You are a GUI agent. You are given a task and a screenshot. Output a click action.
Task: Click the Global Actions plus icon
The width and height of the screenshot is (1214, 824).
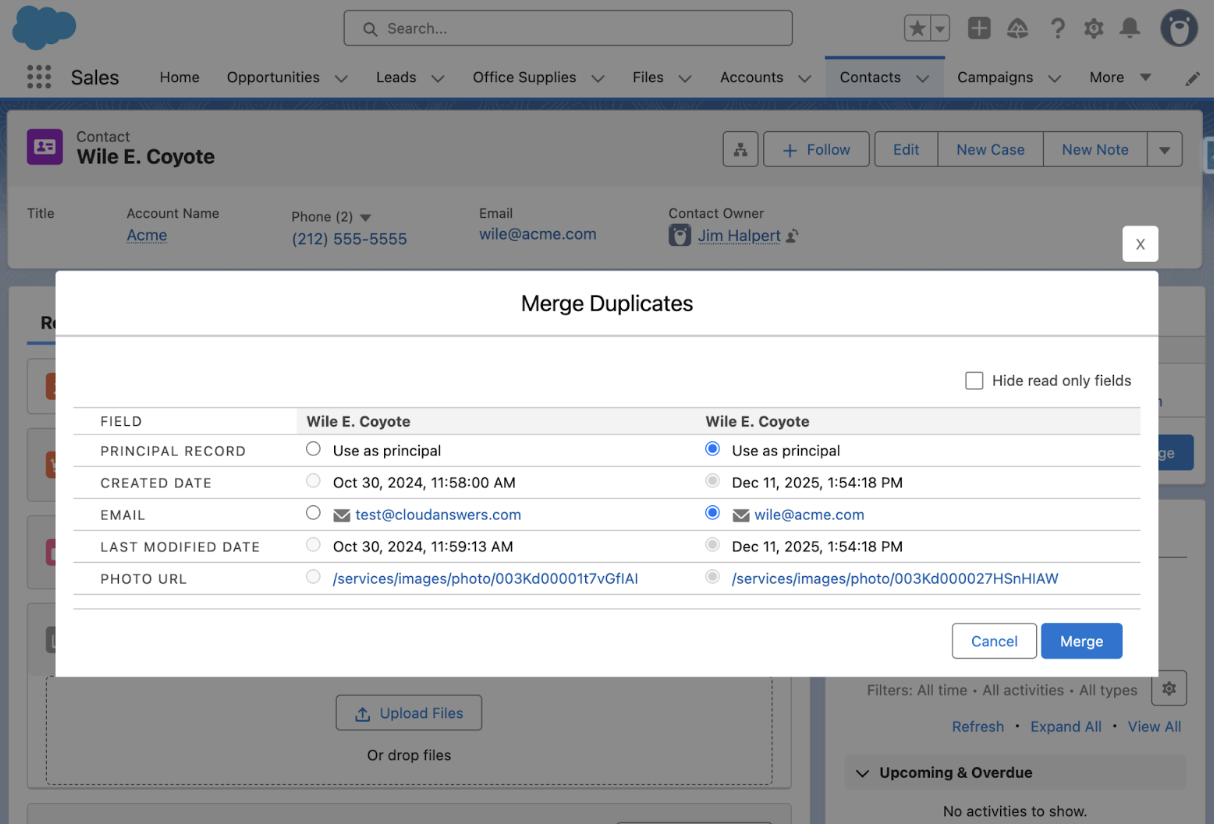pyautogui.click(x=979, y=29)
